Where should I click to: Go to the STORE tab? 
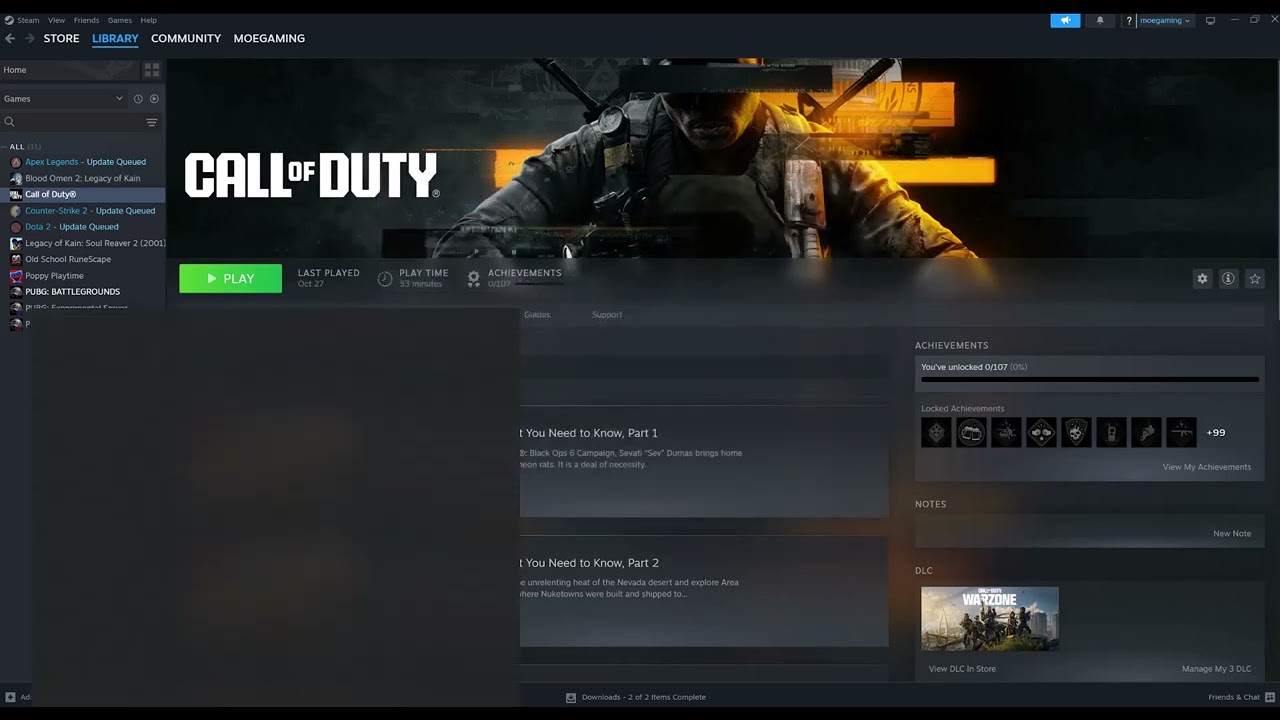point(61,38)
